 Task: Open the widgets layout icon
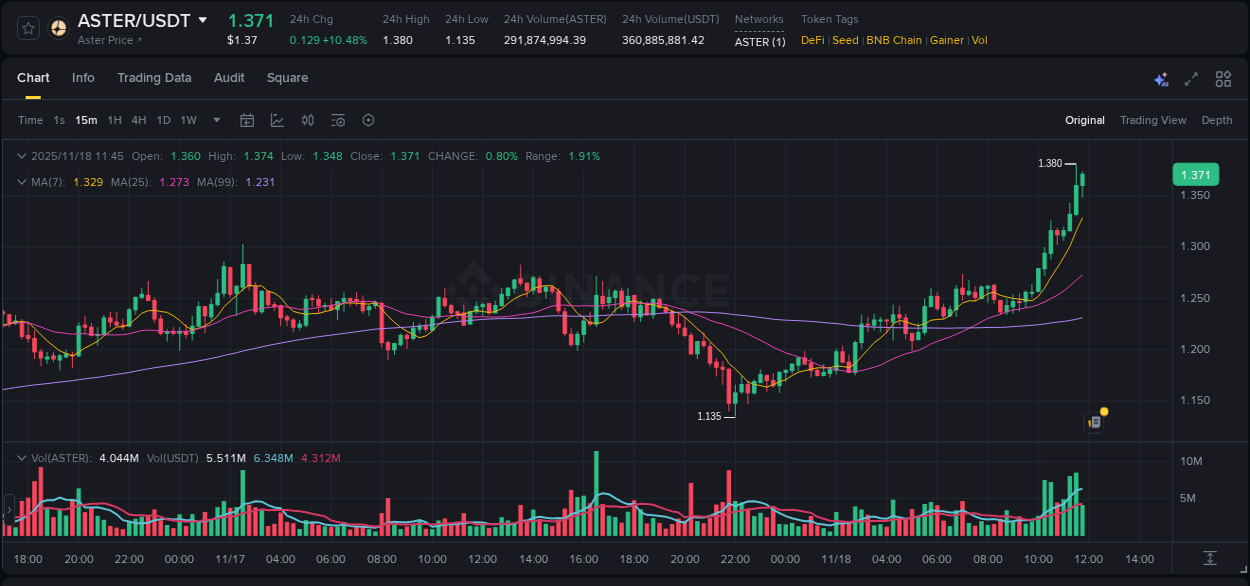tap(1223, 78)
